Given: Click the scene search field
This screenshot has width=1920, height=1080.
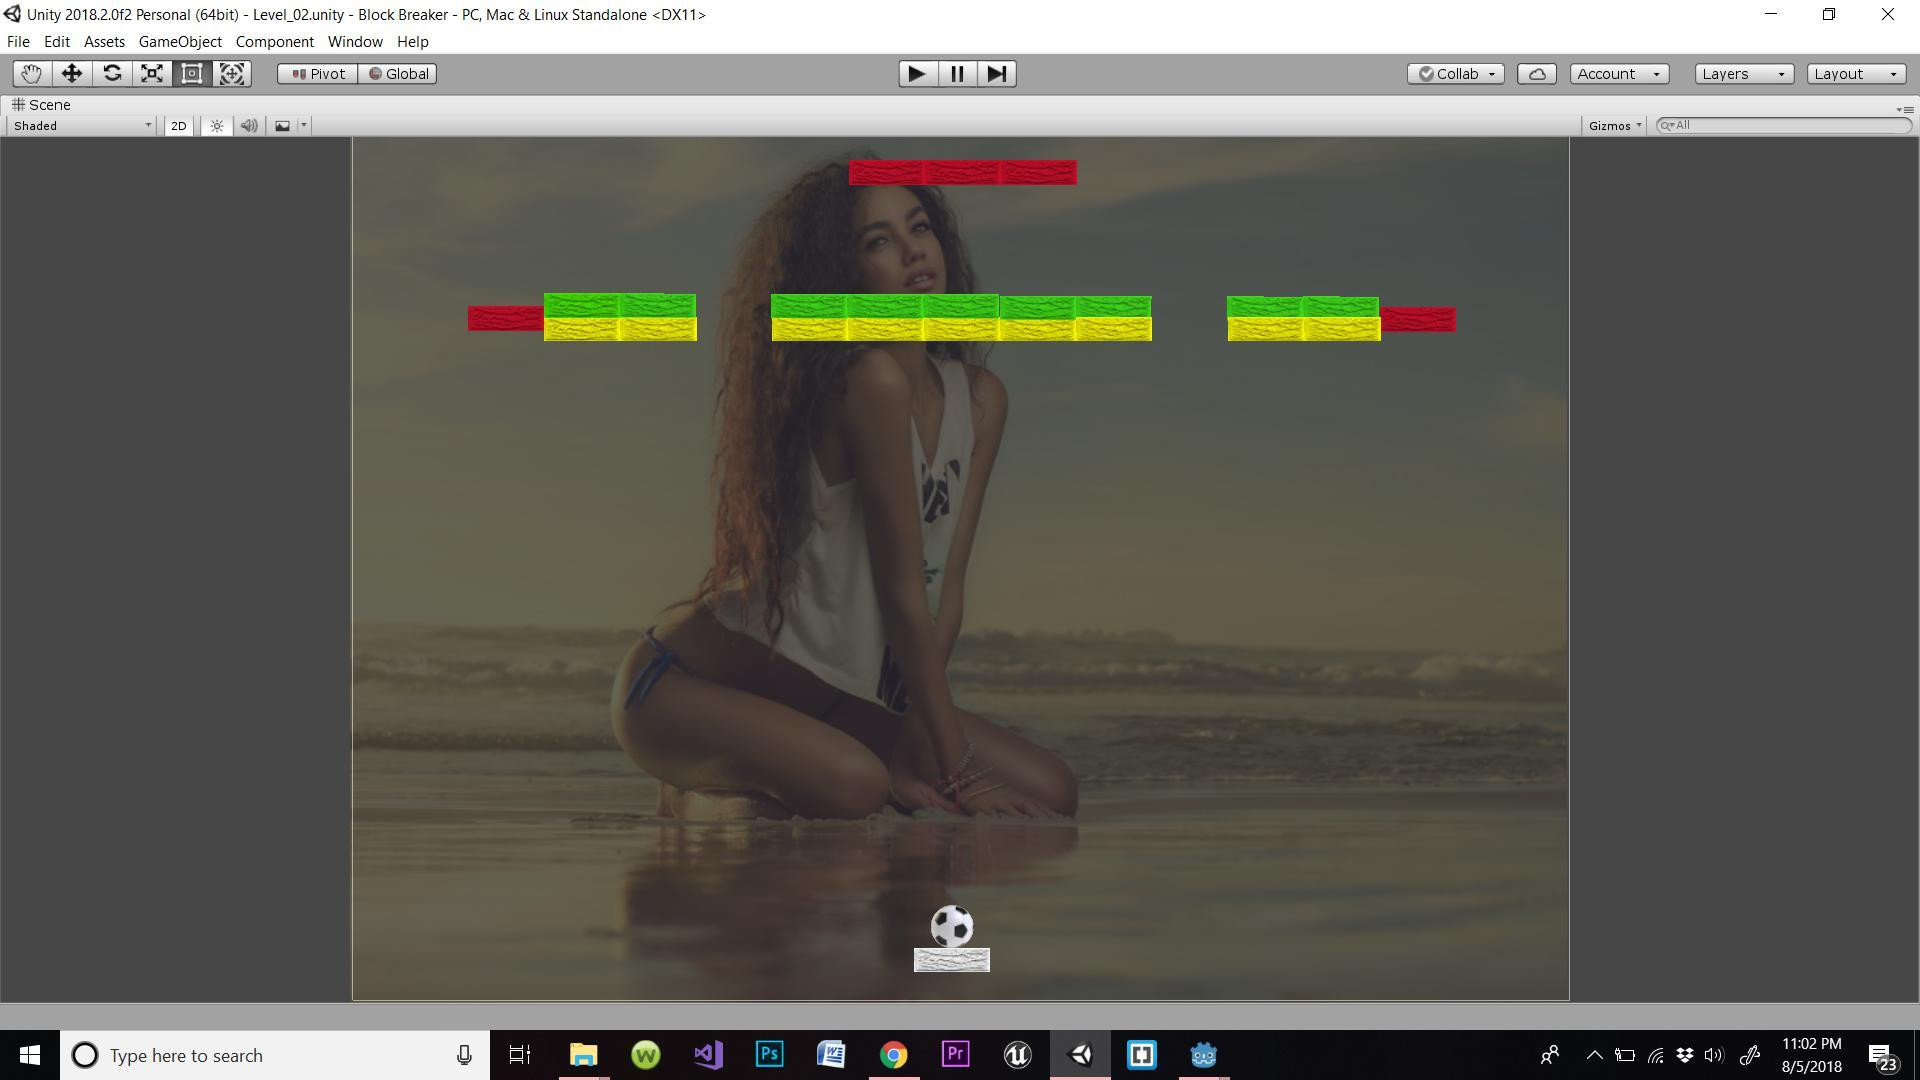Looking at the screenshot, I should pos(1784,126).
